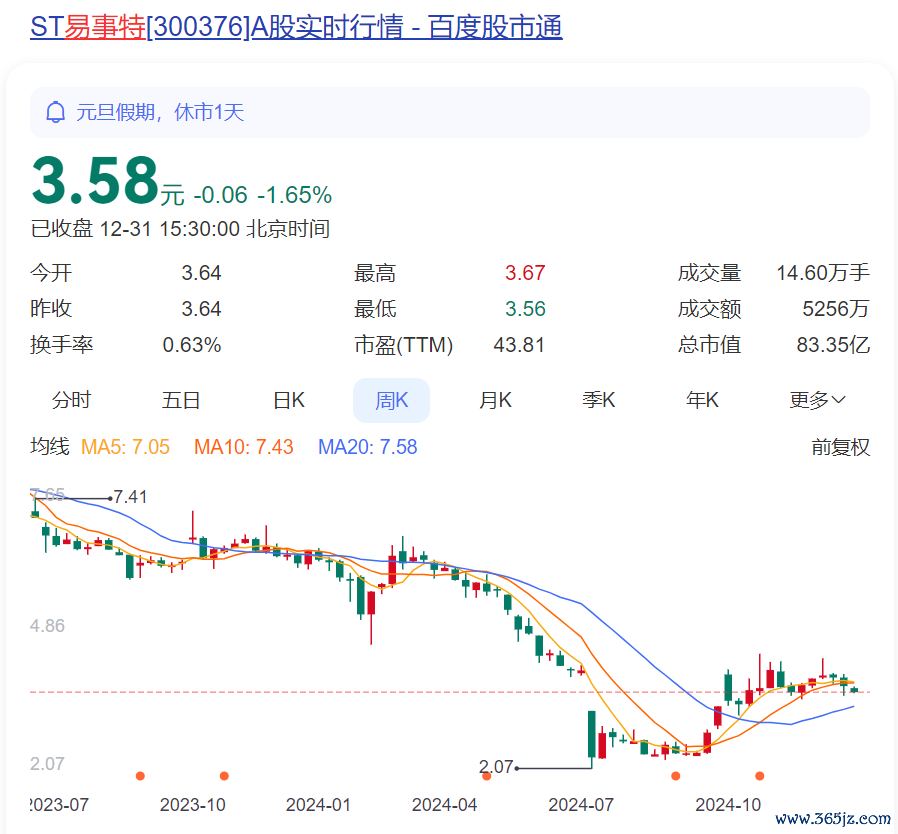Switch to the 分时 chart tab

(x=71, y=400)
